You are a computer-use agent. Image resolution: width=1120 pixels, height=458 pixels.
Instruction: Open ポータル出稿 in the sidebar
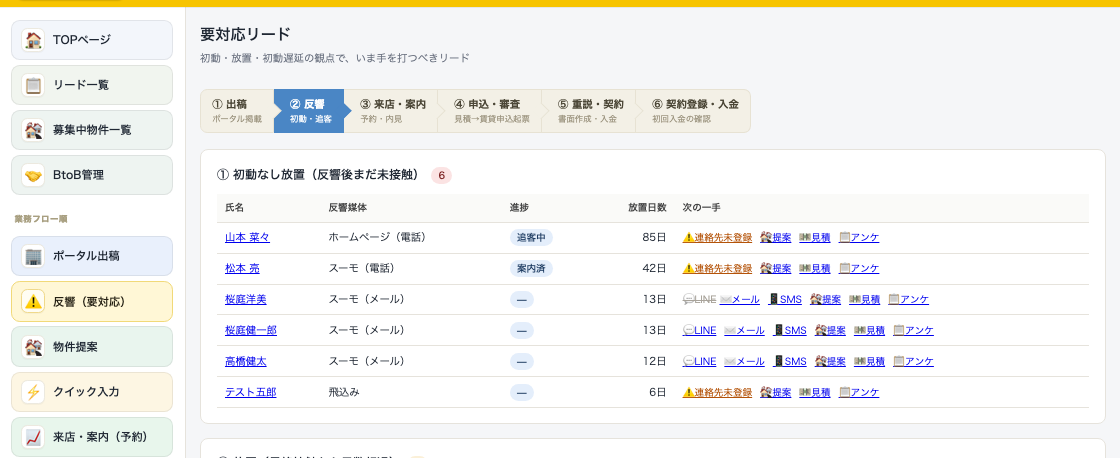(x=91, y=256)
